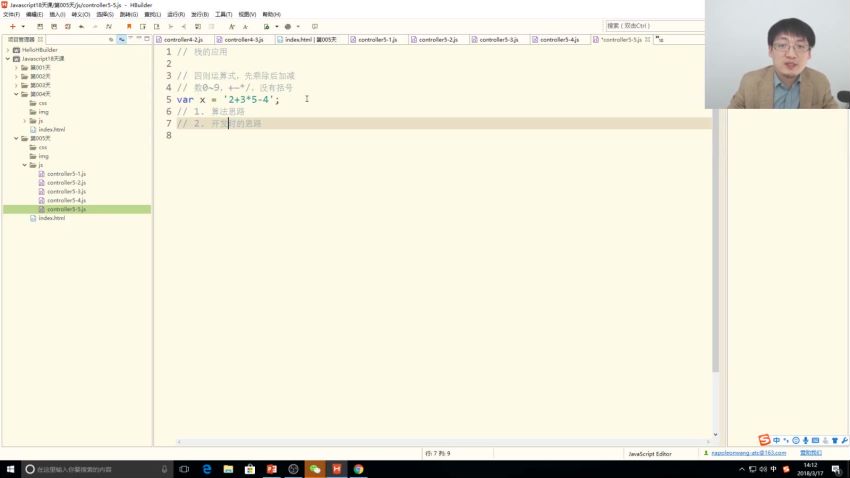Viewport: 850px width, 478px height.
Task: Open controller5-3.js in the project tree
Action: [x=66, y=191]
